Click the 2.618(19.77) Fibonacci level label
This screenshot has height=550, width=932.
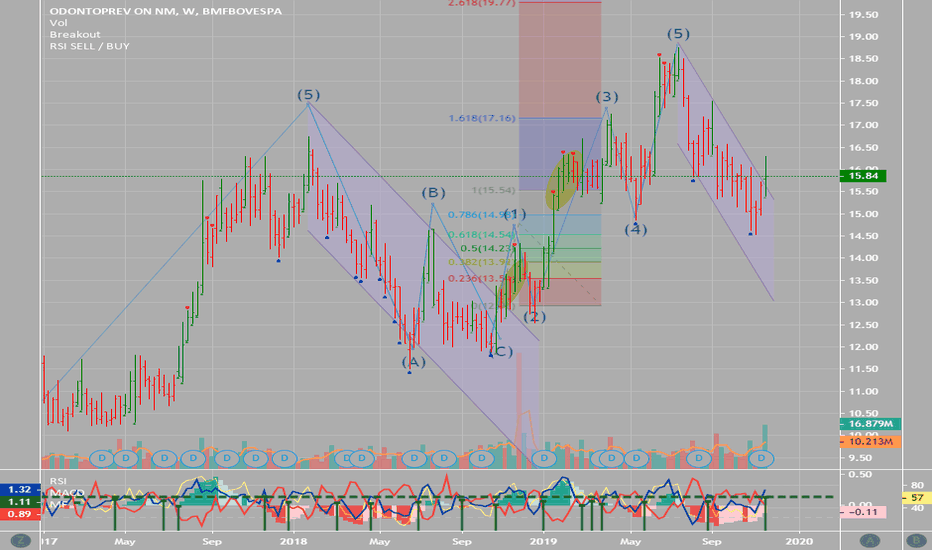482,3
